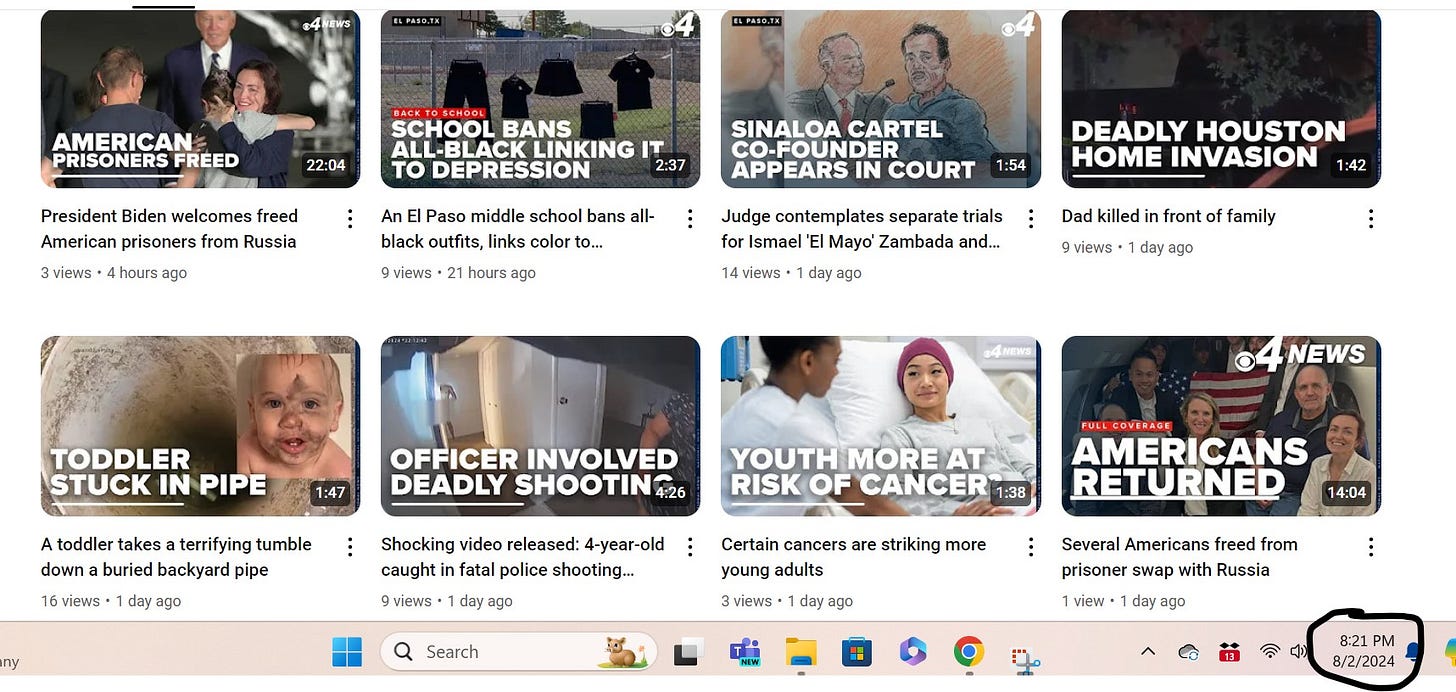The height and width of the screenshot is (692, 1456).
Task: Click the 14:04 duration badge
Action: tap(1346, 492)
